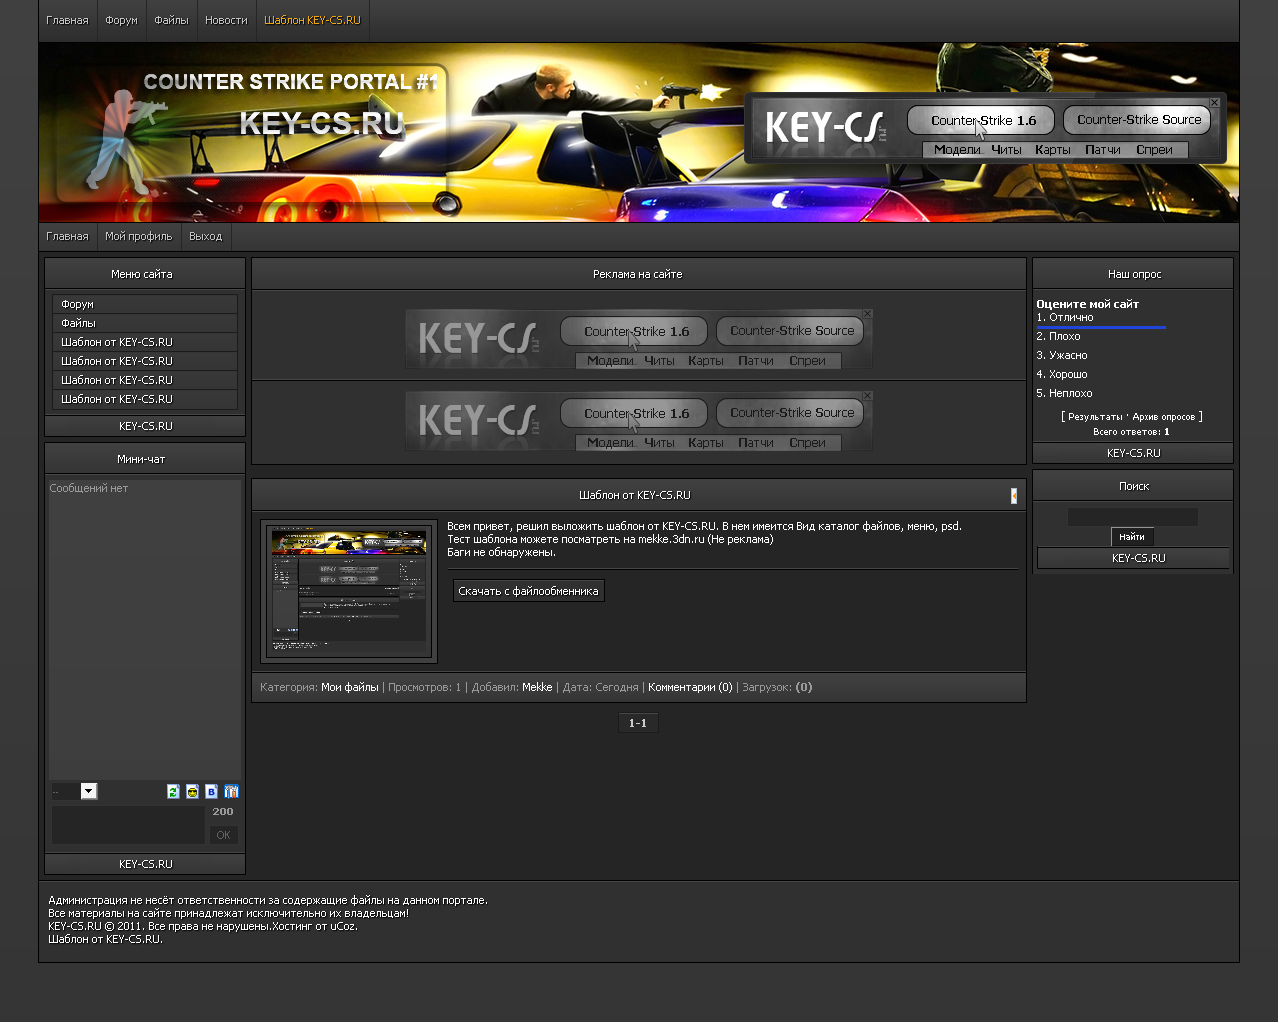1279x1023 pixels.
Task: Click the Сообщений нет chat messages area
Action: pos(145,630)
